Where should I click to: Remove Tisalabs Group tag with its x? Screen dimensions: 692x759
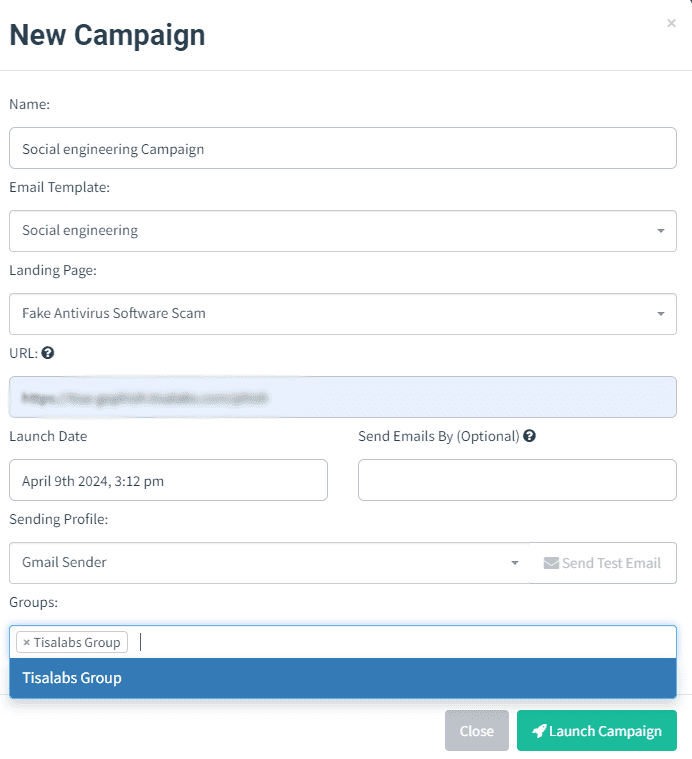27,642
